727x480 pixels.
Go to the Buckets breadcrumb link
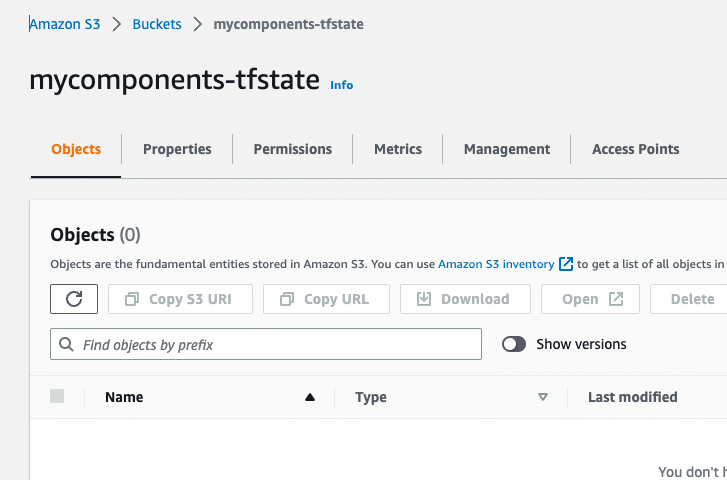157,24
